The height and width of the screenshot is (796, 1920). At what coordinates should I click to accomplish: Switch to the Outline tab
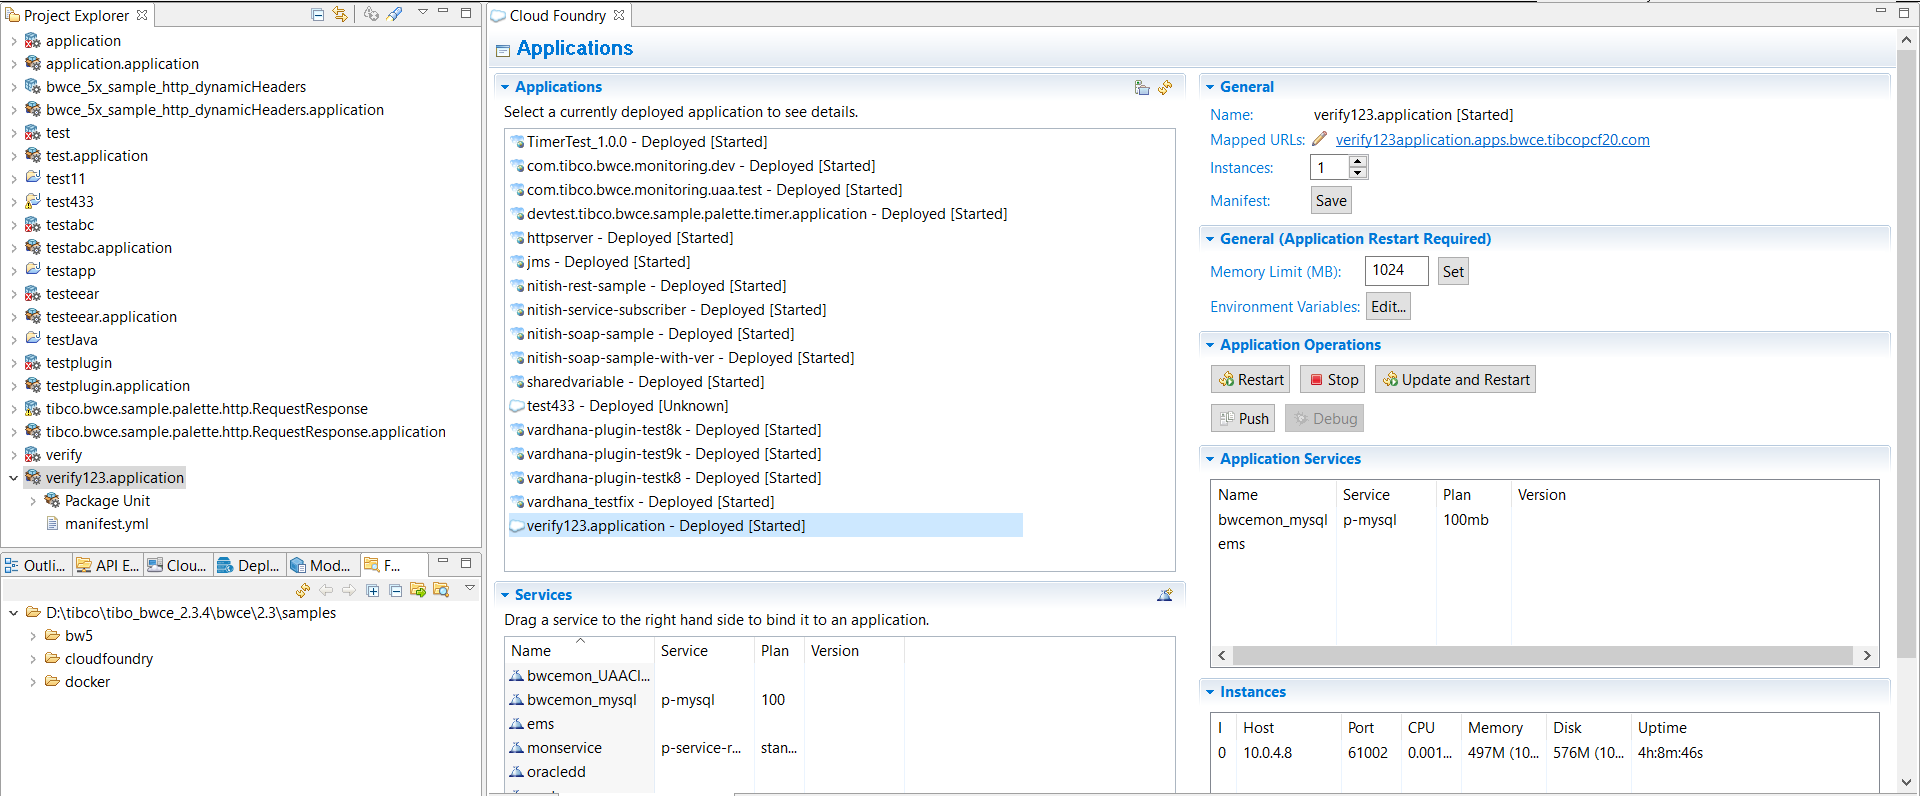coord(36,565)
